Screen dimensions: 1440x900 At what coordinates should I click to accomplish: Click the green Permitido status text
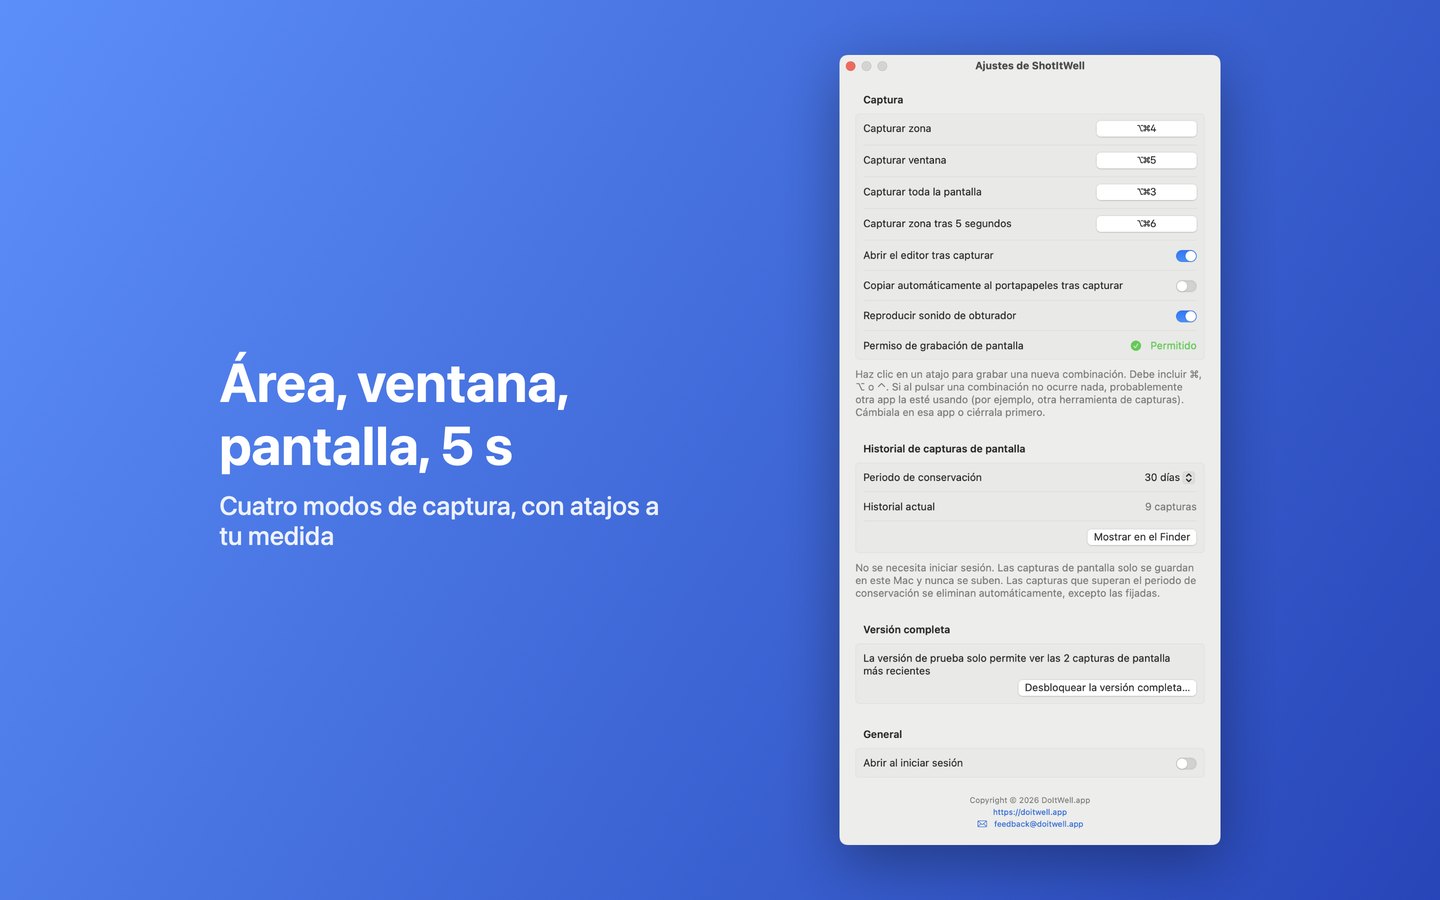pyautogui.click(x=1173, y=346)
